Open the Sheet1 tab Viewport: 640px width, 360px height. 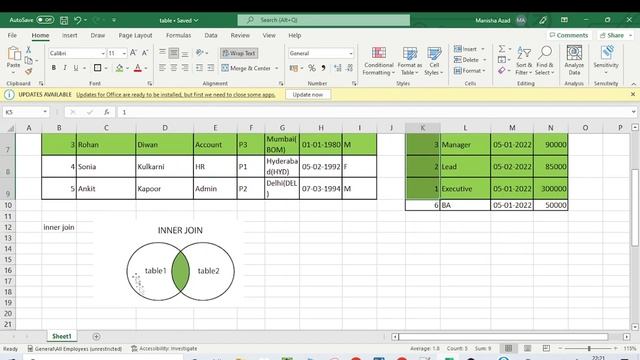tap(62, 336)
